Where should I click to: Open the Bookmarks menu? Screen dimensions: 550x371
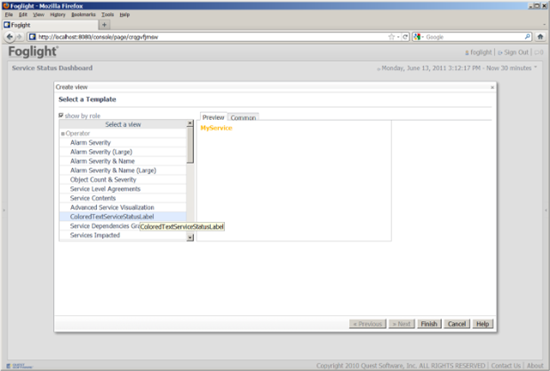point(83,14)
